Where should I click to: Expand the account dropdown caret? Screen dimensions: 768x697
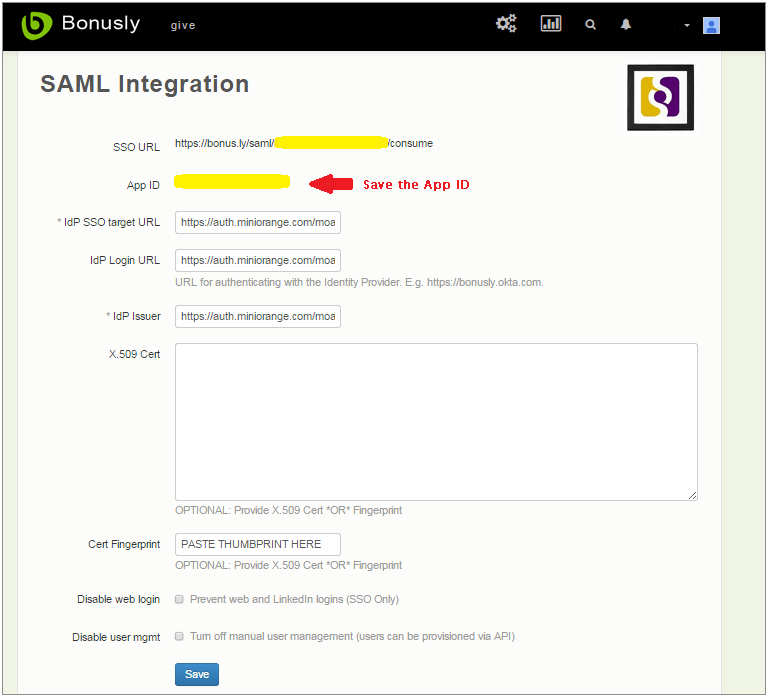(687, 25)
